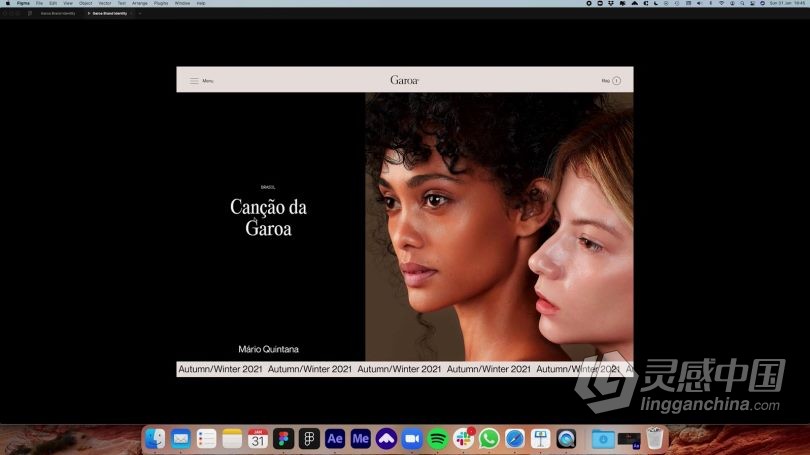Open the Downloads folder in the dock
This screenshot has height=455, width=810.
pos(603,439)
